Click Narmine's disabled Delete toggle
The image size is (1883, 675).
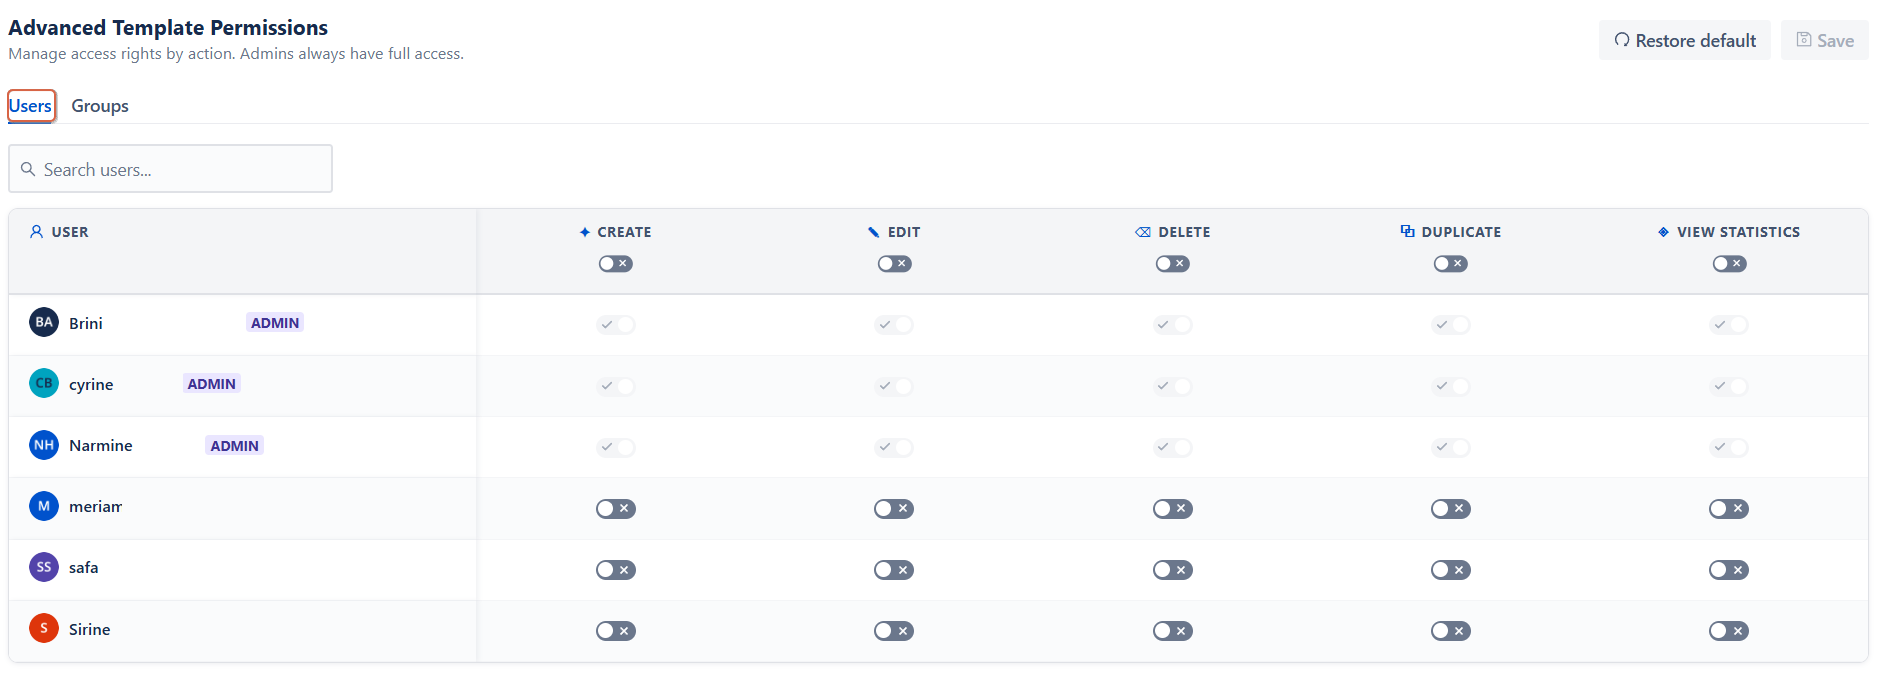[1173, 447]
